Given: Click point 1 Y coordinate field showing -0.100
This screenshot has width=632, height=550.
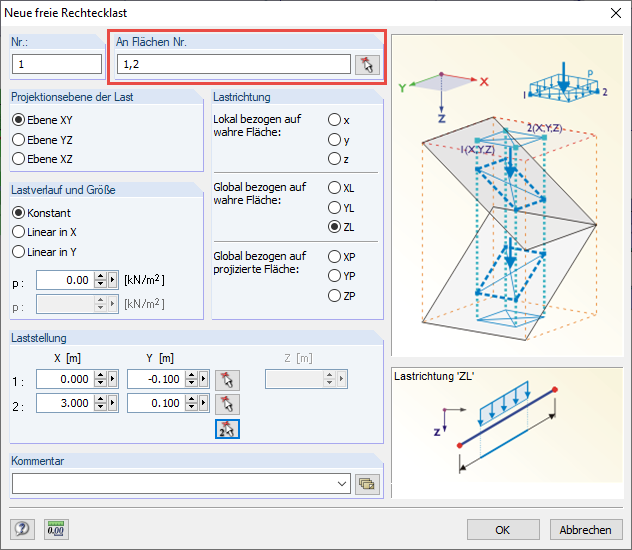Looking at the screenshot, I should coord(156,379).
